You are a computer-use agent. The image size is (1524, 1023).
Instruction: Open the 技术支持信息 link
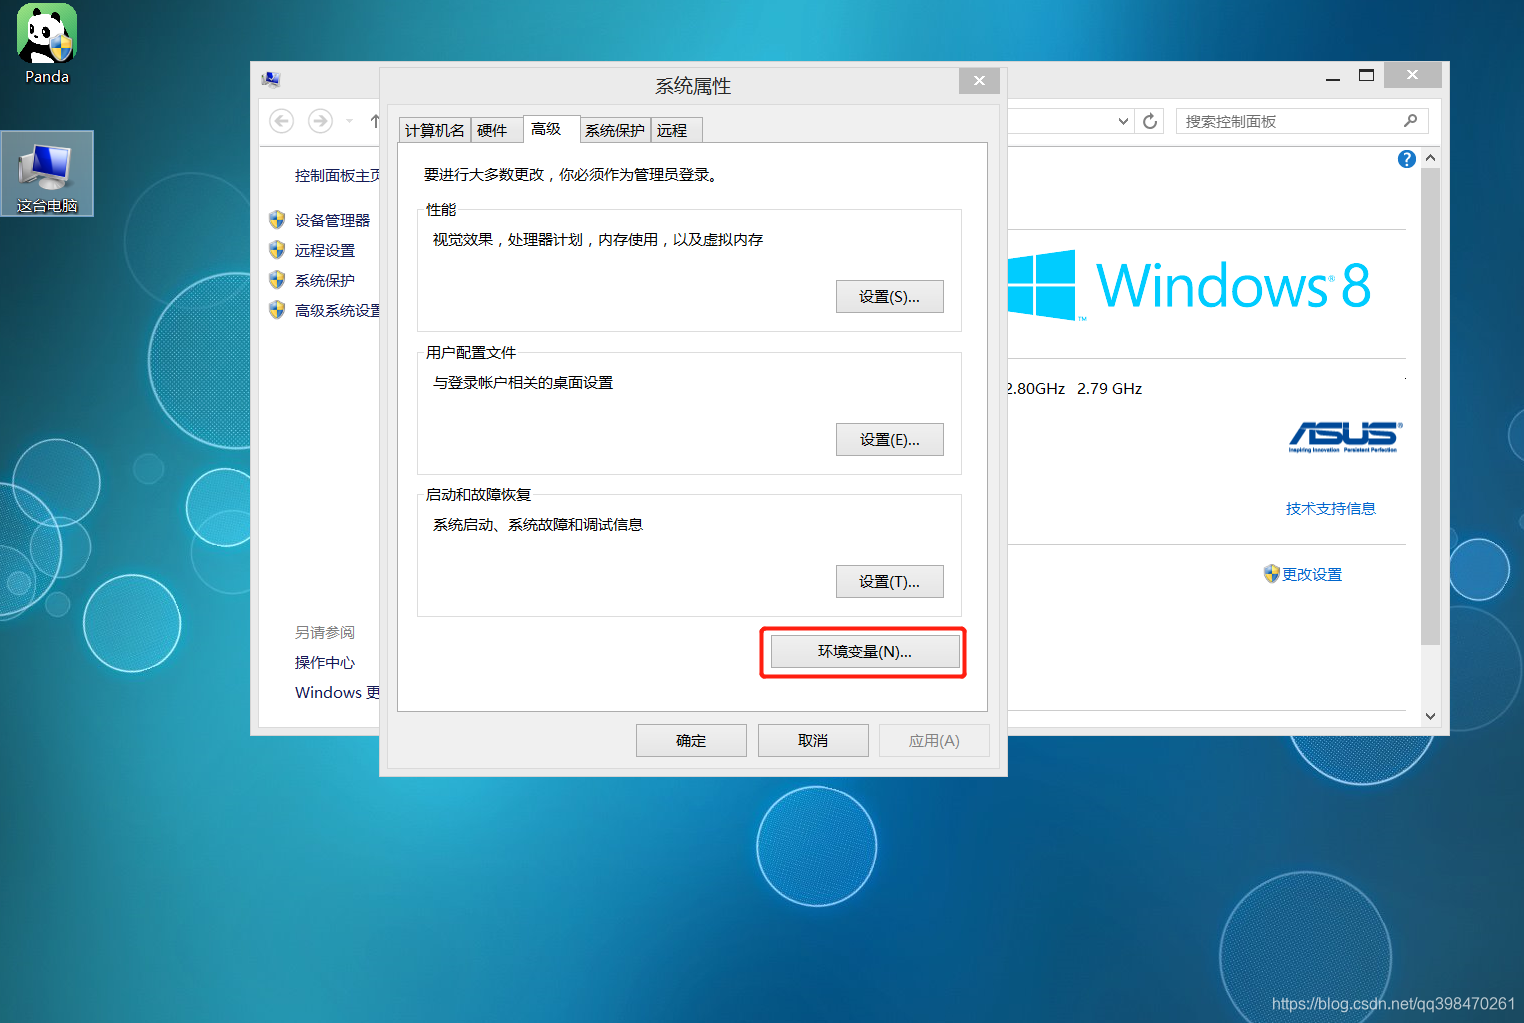[x=1331, y=508]
